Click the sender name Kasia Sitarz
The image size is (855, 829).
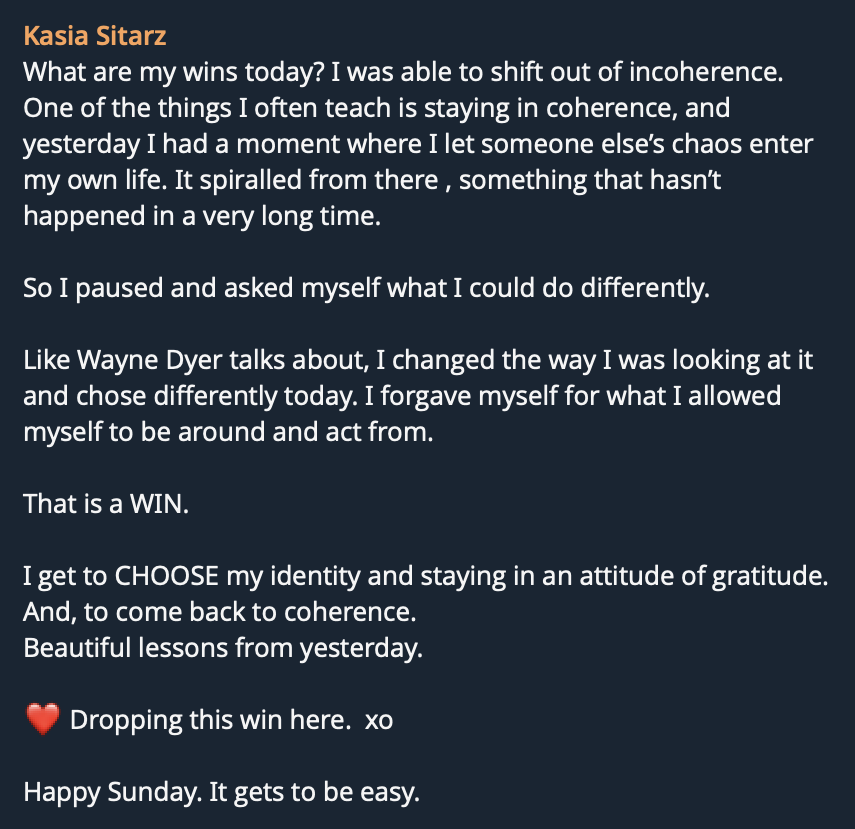click(x=94, y=37)
